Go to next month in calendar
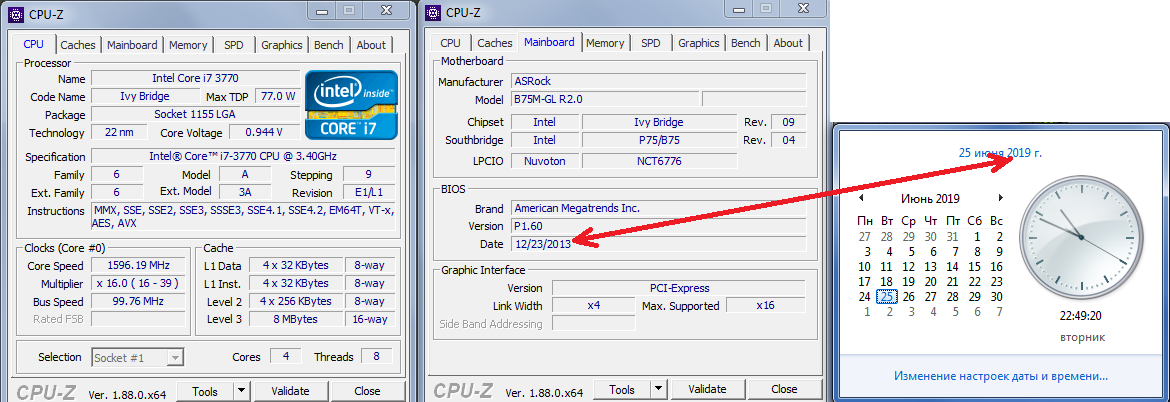 [1001, 198]
